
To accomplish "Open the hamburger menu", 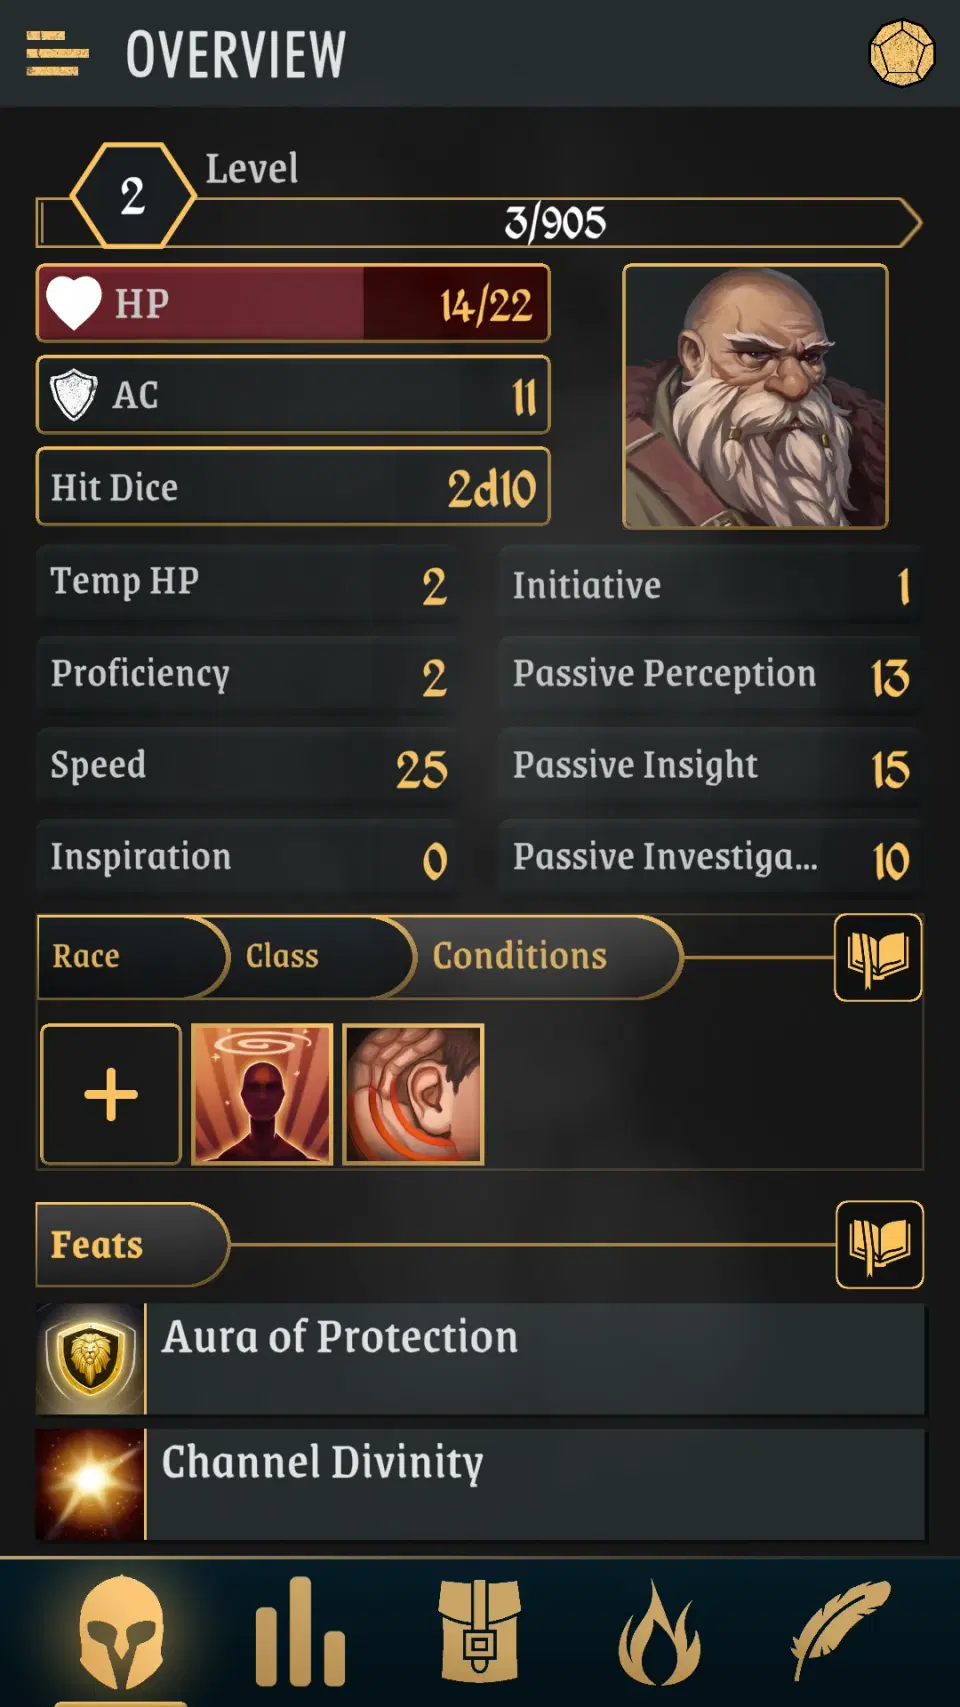I will pos(57,54).
